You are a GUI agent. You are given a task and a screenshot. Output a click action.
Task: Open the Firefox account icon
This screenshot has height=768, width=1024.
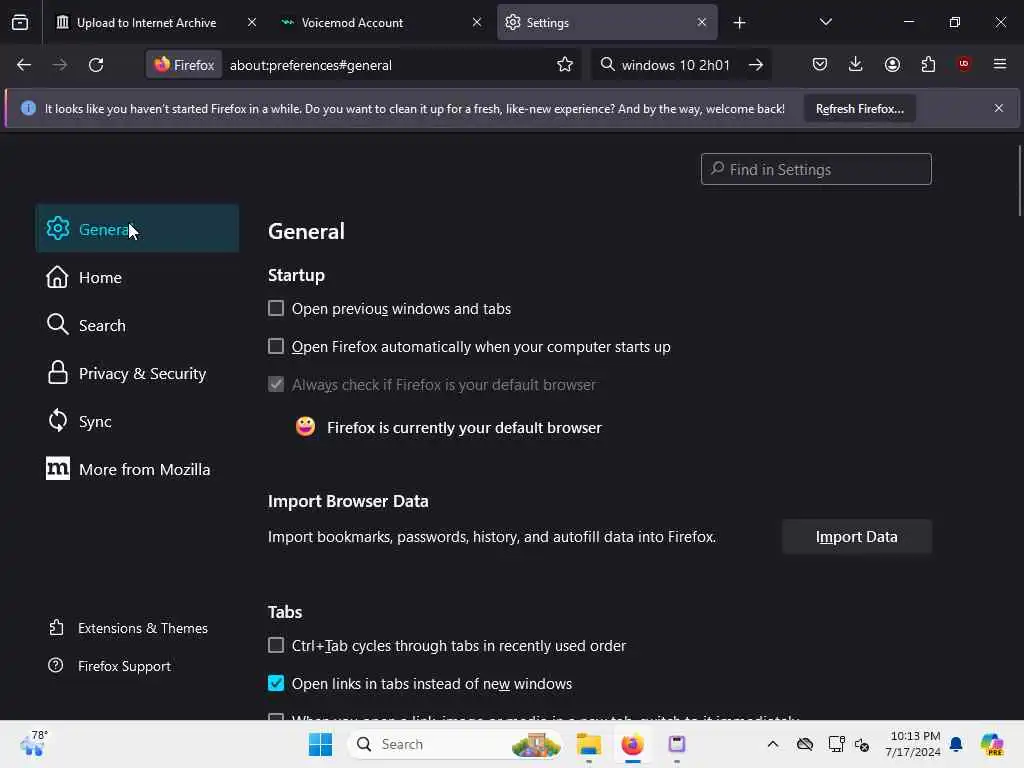click(x=892, y=64)
